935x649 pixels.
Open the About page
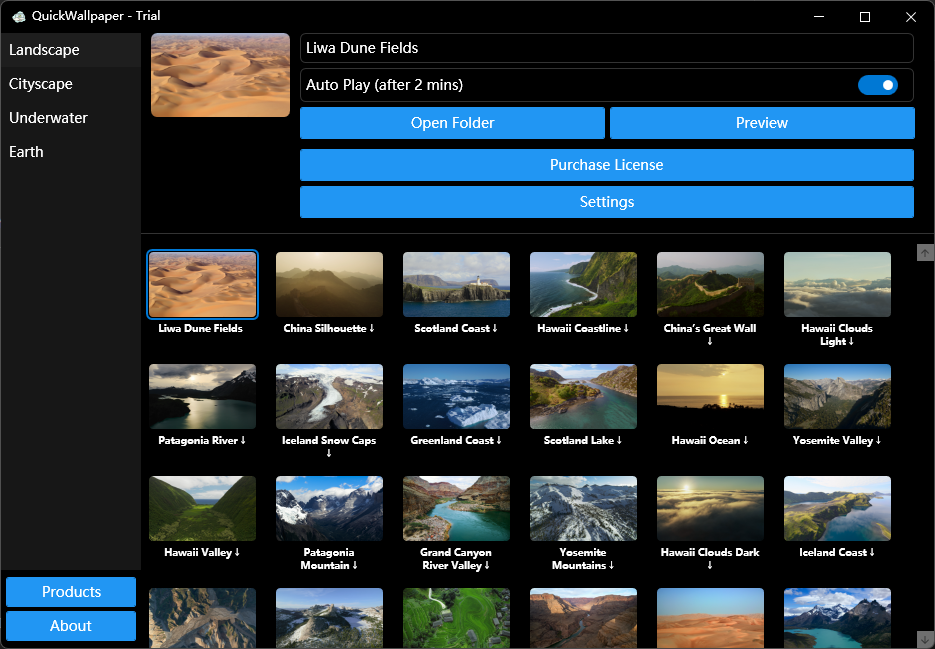pyautogui.click(x=70, y=626)
